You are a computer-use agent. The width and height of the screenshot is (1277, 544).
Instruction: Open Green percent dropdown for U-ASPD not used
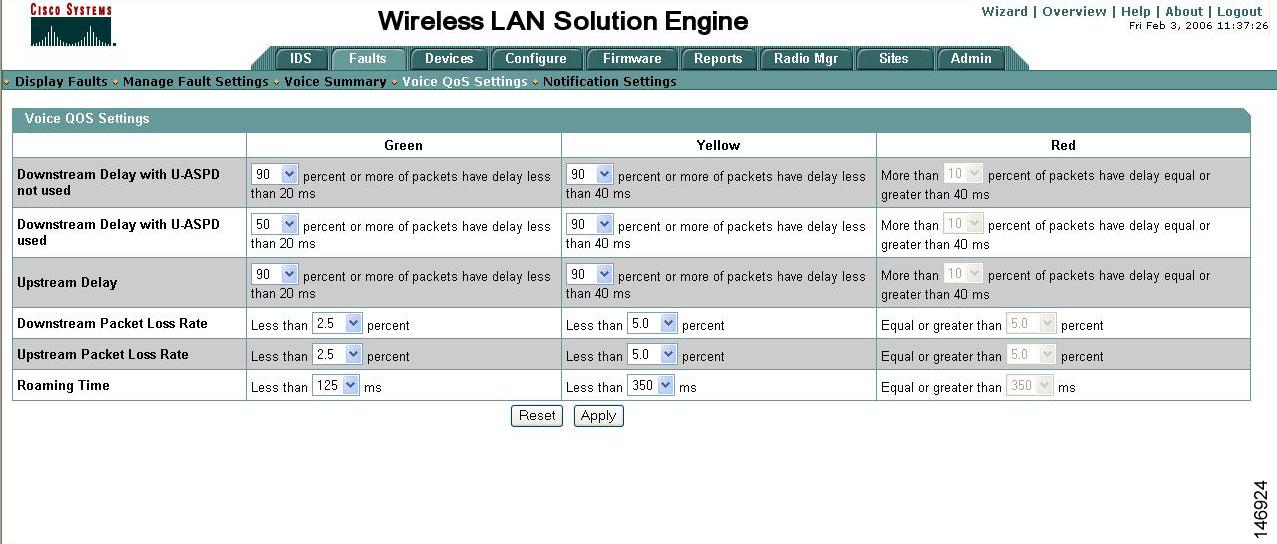point(275,174)
